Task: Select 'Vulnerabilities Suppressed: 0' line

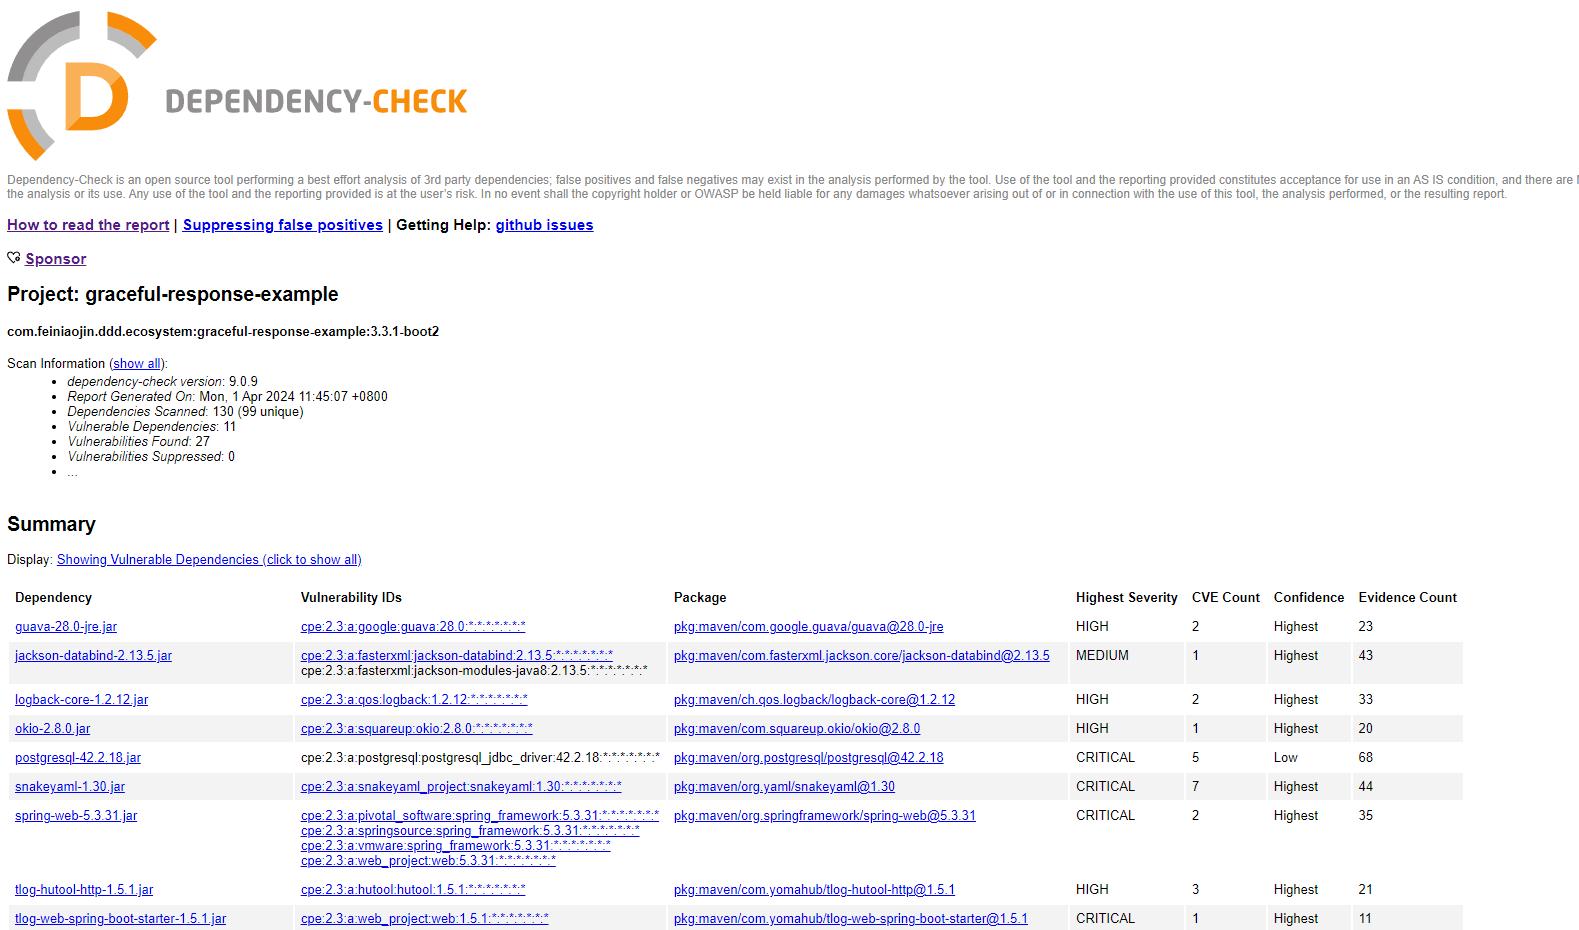Action: coord(151,457)
